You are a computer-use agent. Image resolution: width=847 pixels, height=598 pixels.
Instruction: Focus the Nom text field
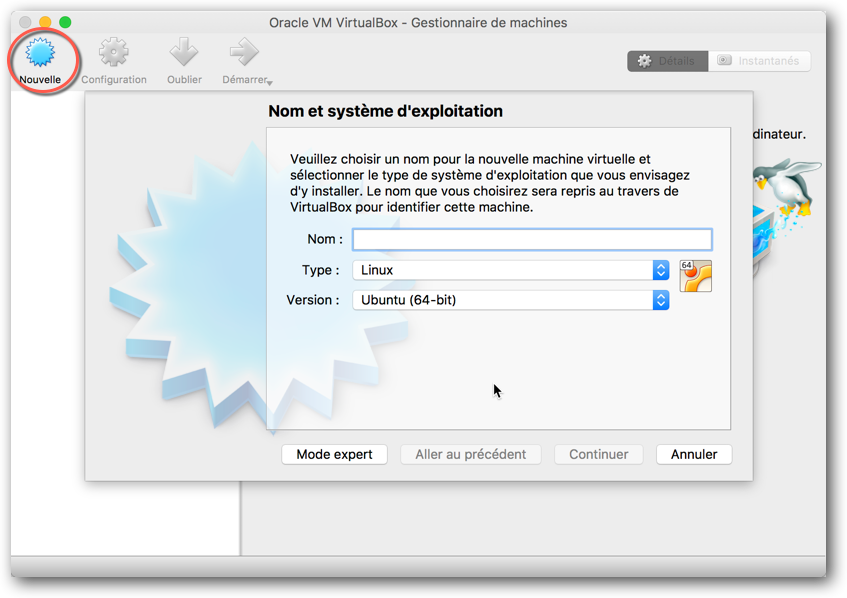[x=532, y=239]
